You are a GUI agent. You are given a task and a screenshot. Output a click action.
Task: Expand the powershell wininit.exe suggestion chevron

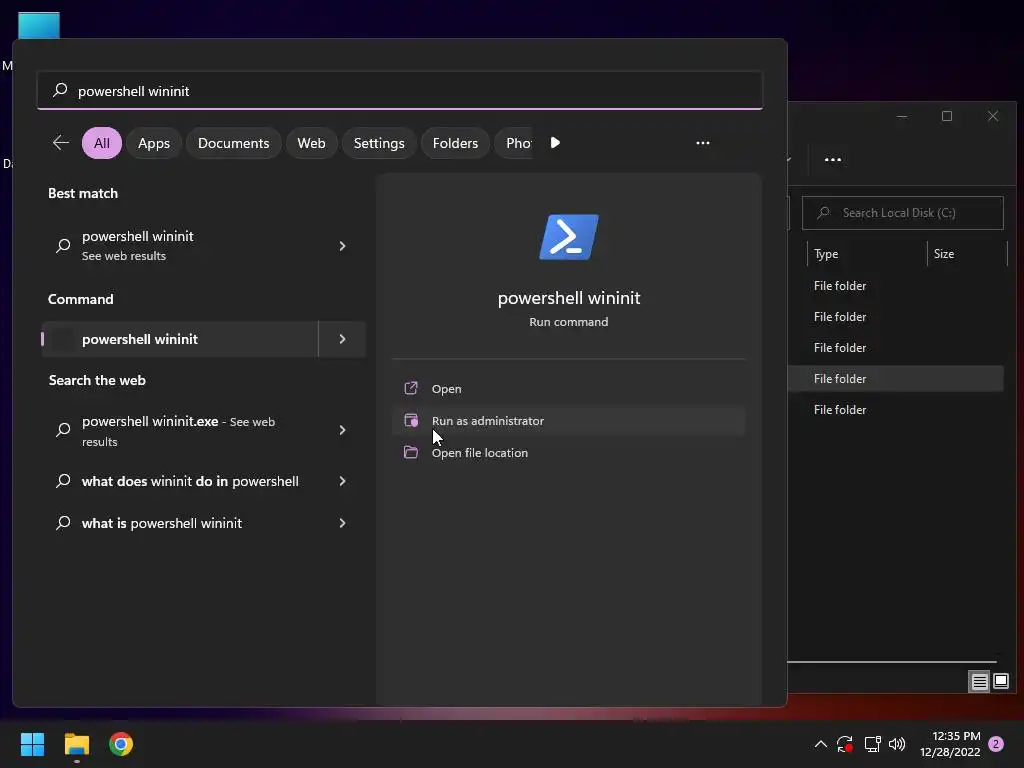click(x=342, y=430)
